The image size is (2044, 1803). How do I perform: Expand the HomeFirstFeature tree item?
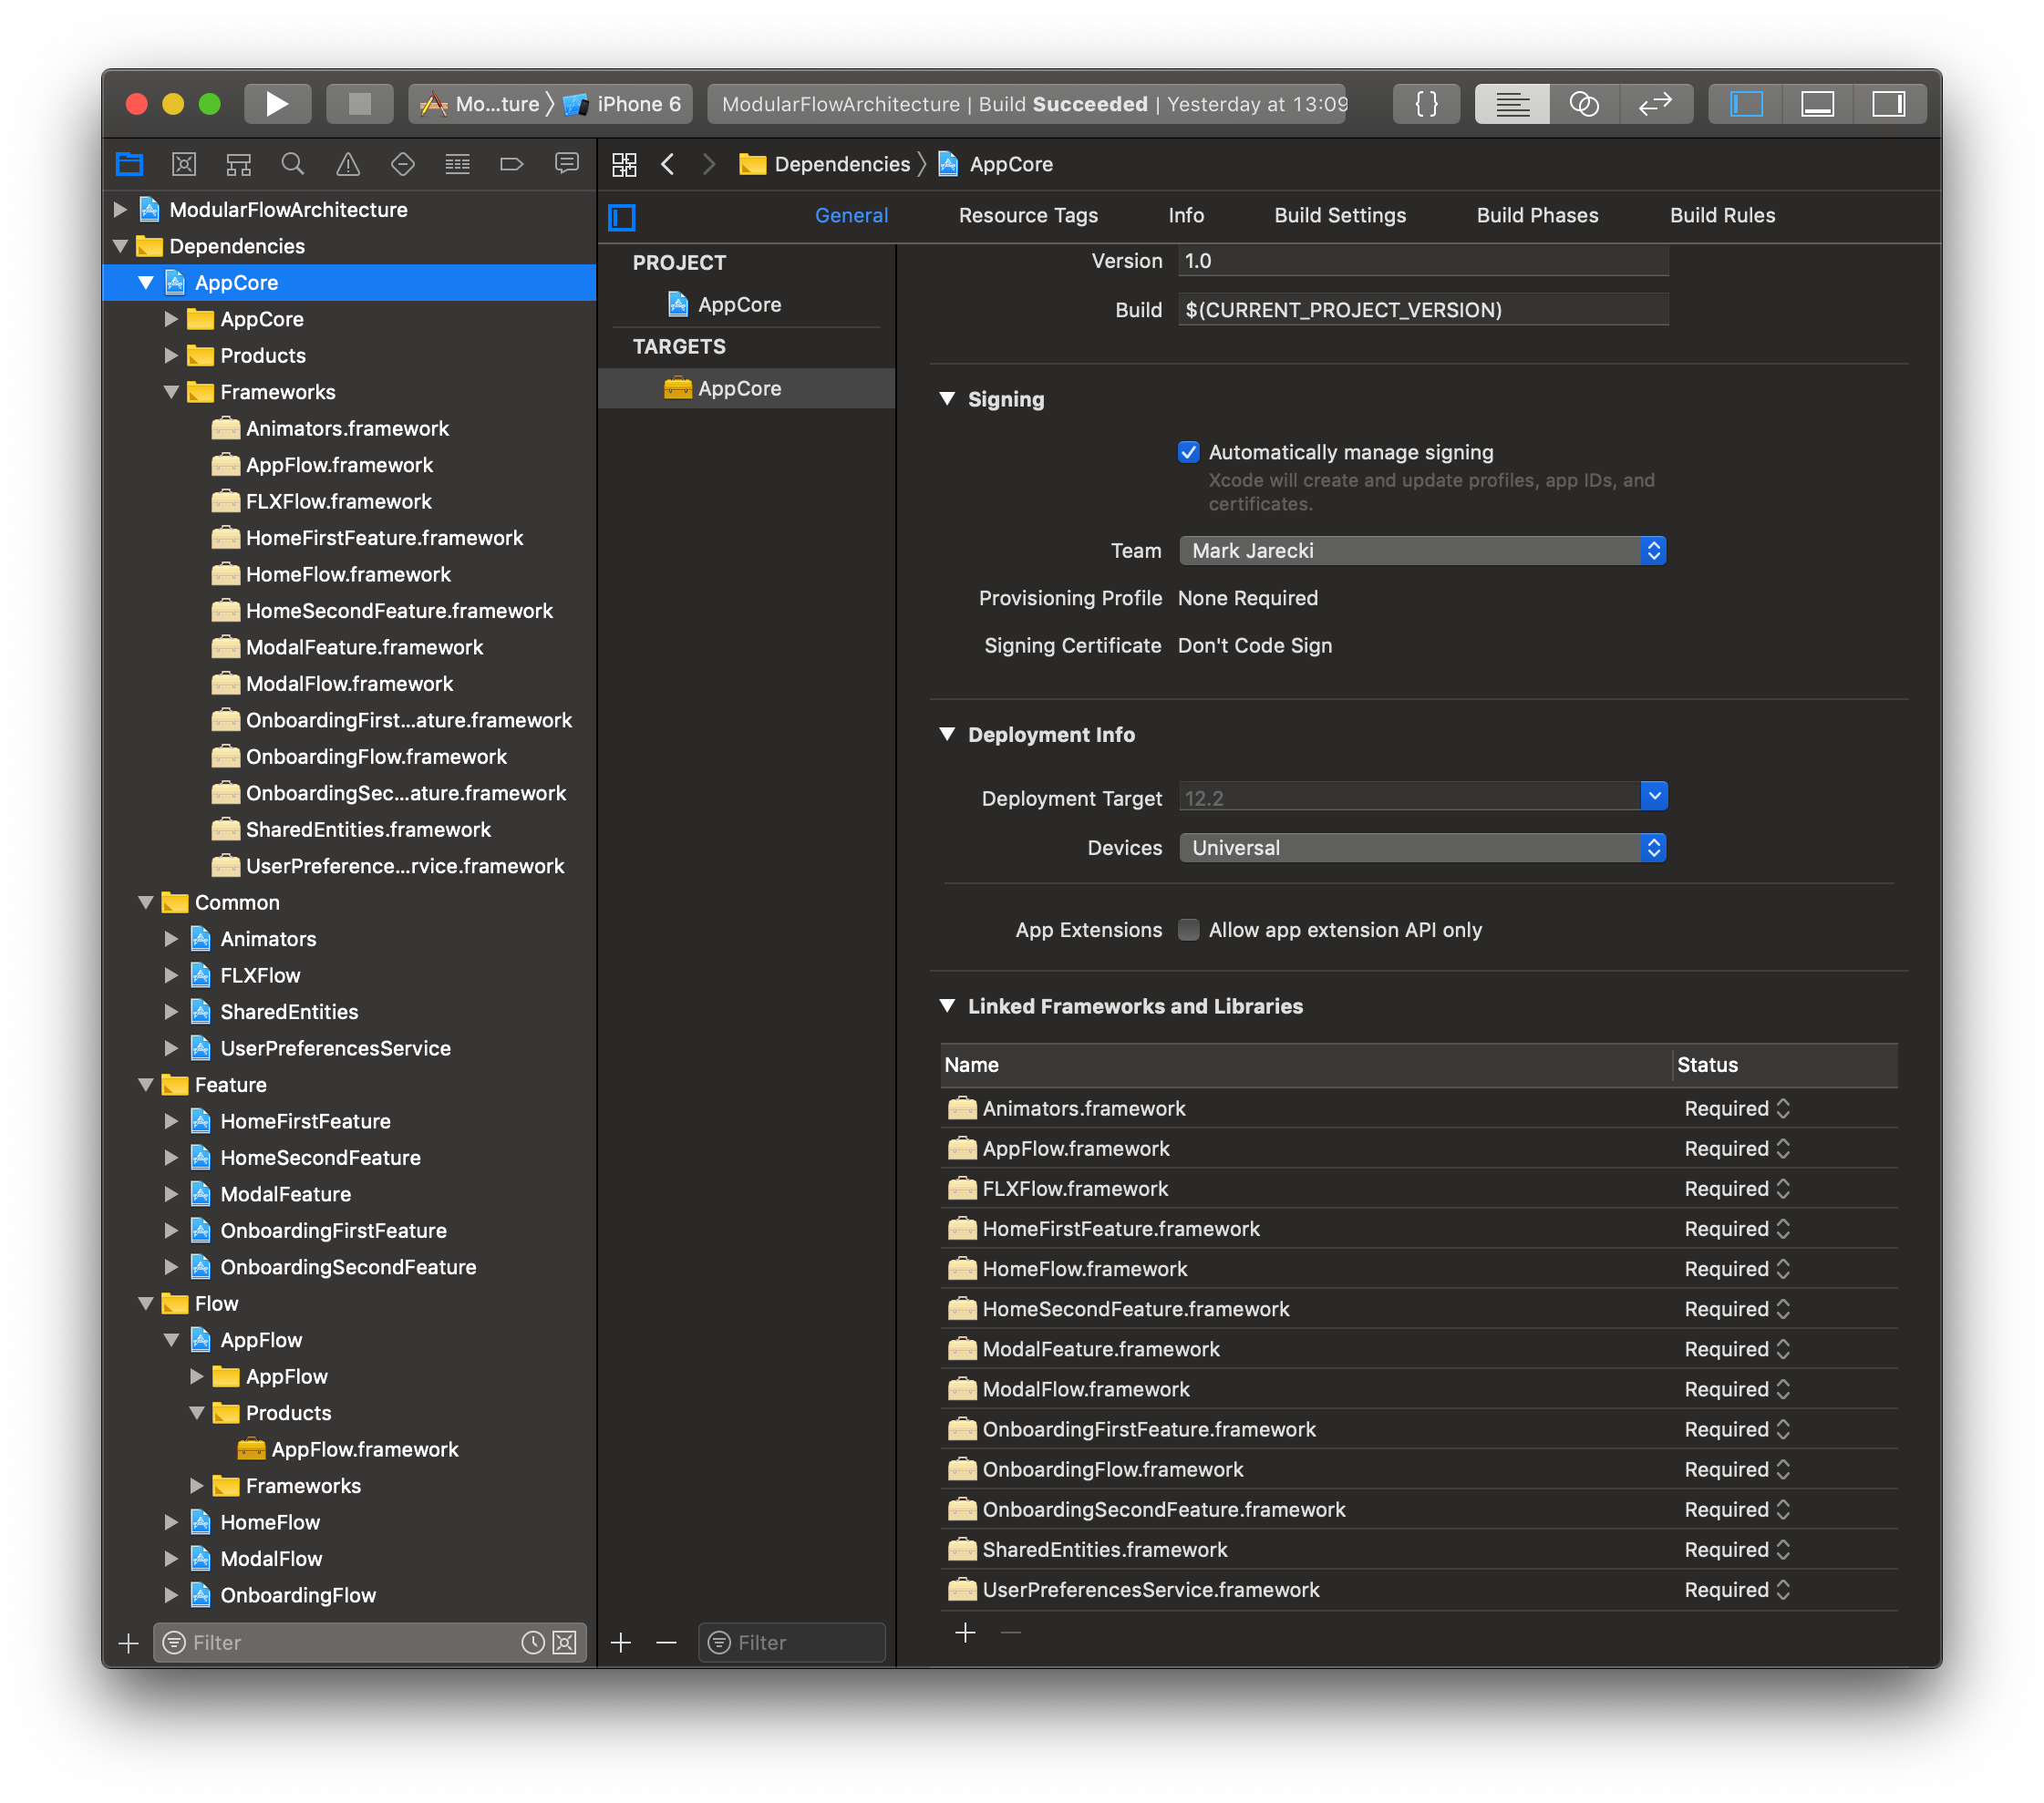pyautogui.click(x=171, y=1121)
